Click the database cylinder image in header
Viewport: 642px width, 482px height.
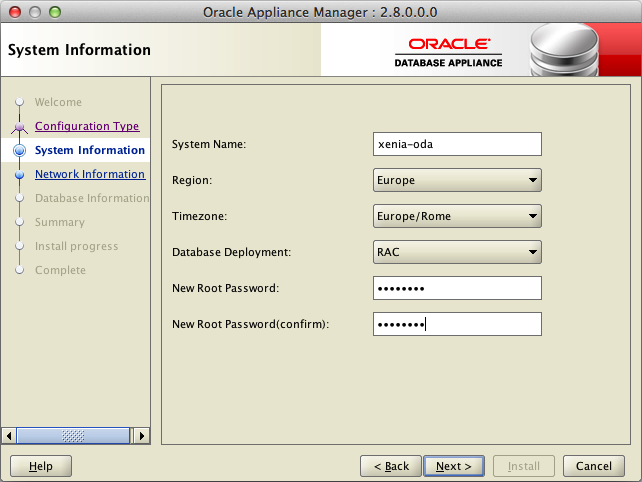pyautogui.click(x=565, y=50)
